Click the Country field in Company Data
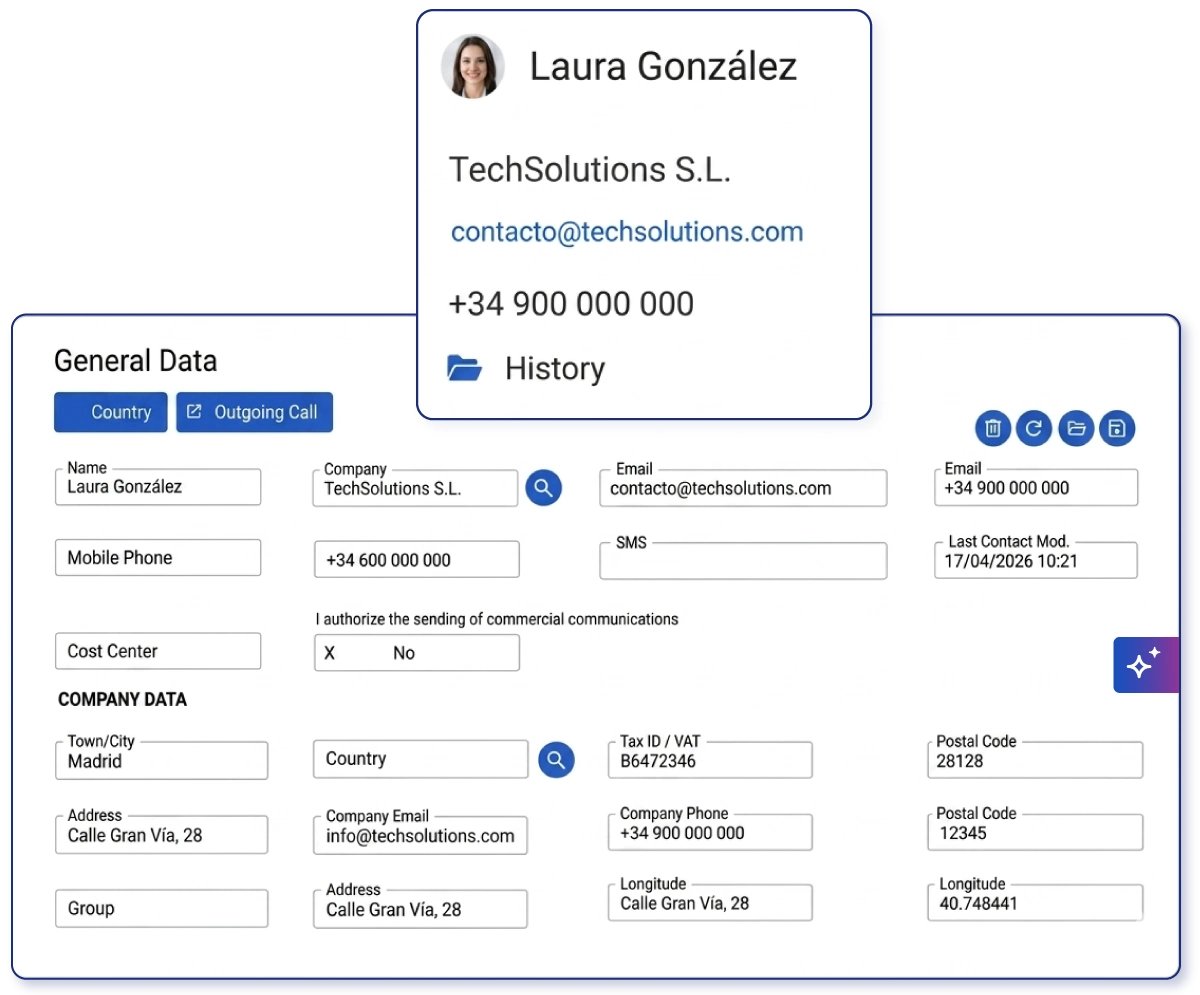The width and height of the screenshot is (1200, 995). pyautogui.click(x=420, y=759)
